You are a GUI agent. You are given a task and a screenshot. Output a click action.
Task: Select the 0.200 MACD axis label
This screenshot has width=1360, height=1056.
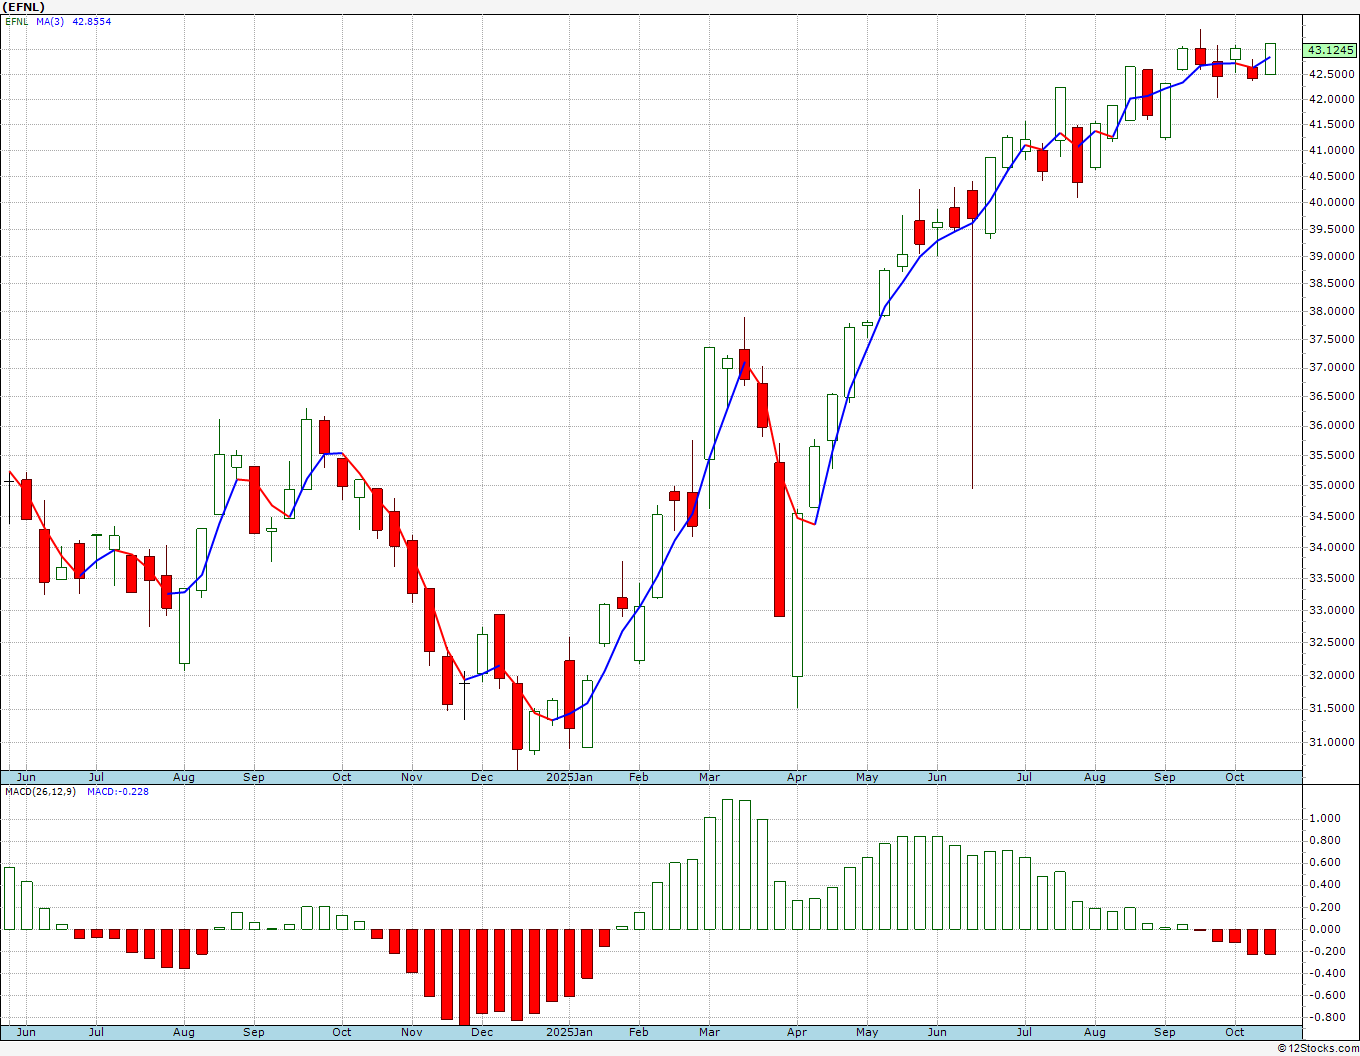tap(1323, 907)
